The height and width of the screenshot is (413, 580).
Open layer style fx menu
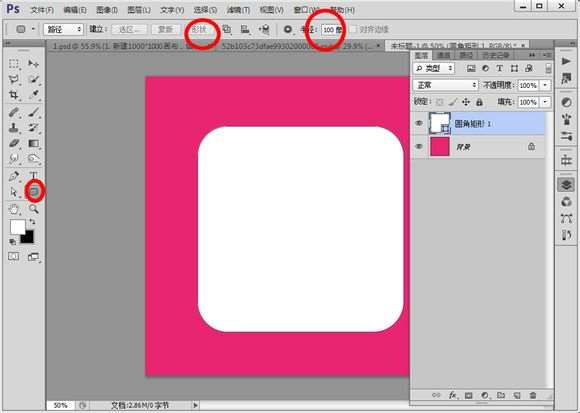452,395
